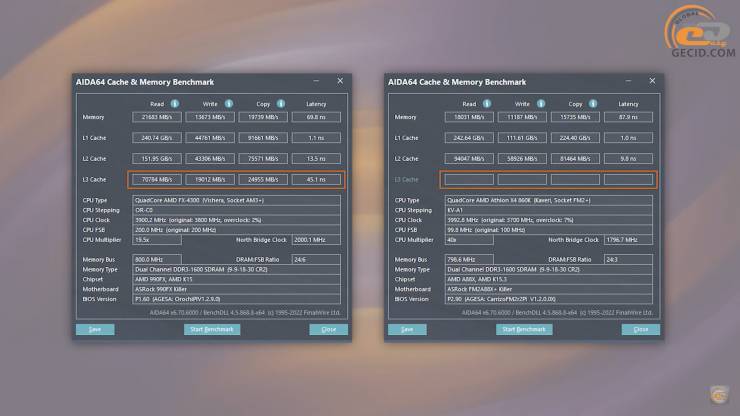
Task: Click the left window's BIOS Version field
Action: 236,299
